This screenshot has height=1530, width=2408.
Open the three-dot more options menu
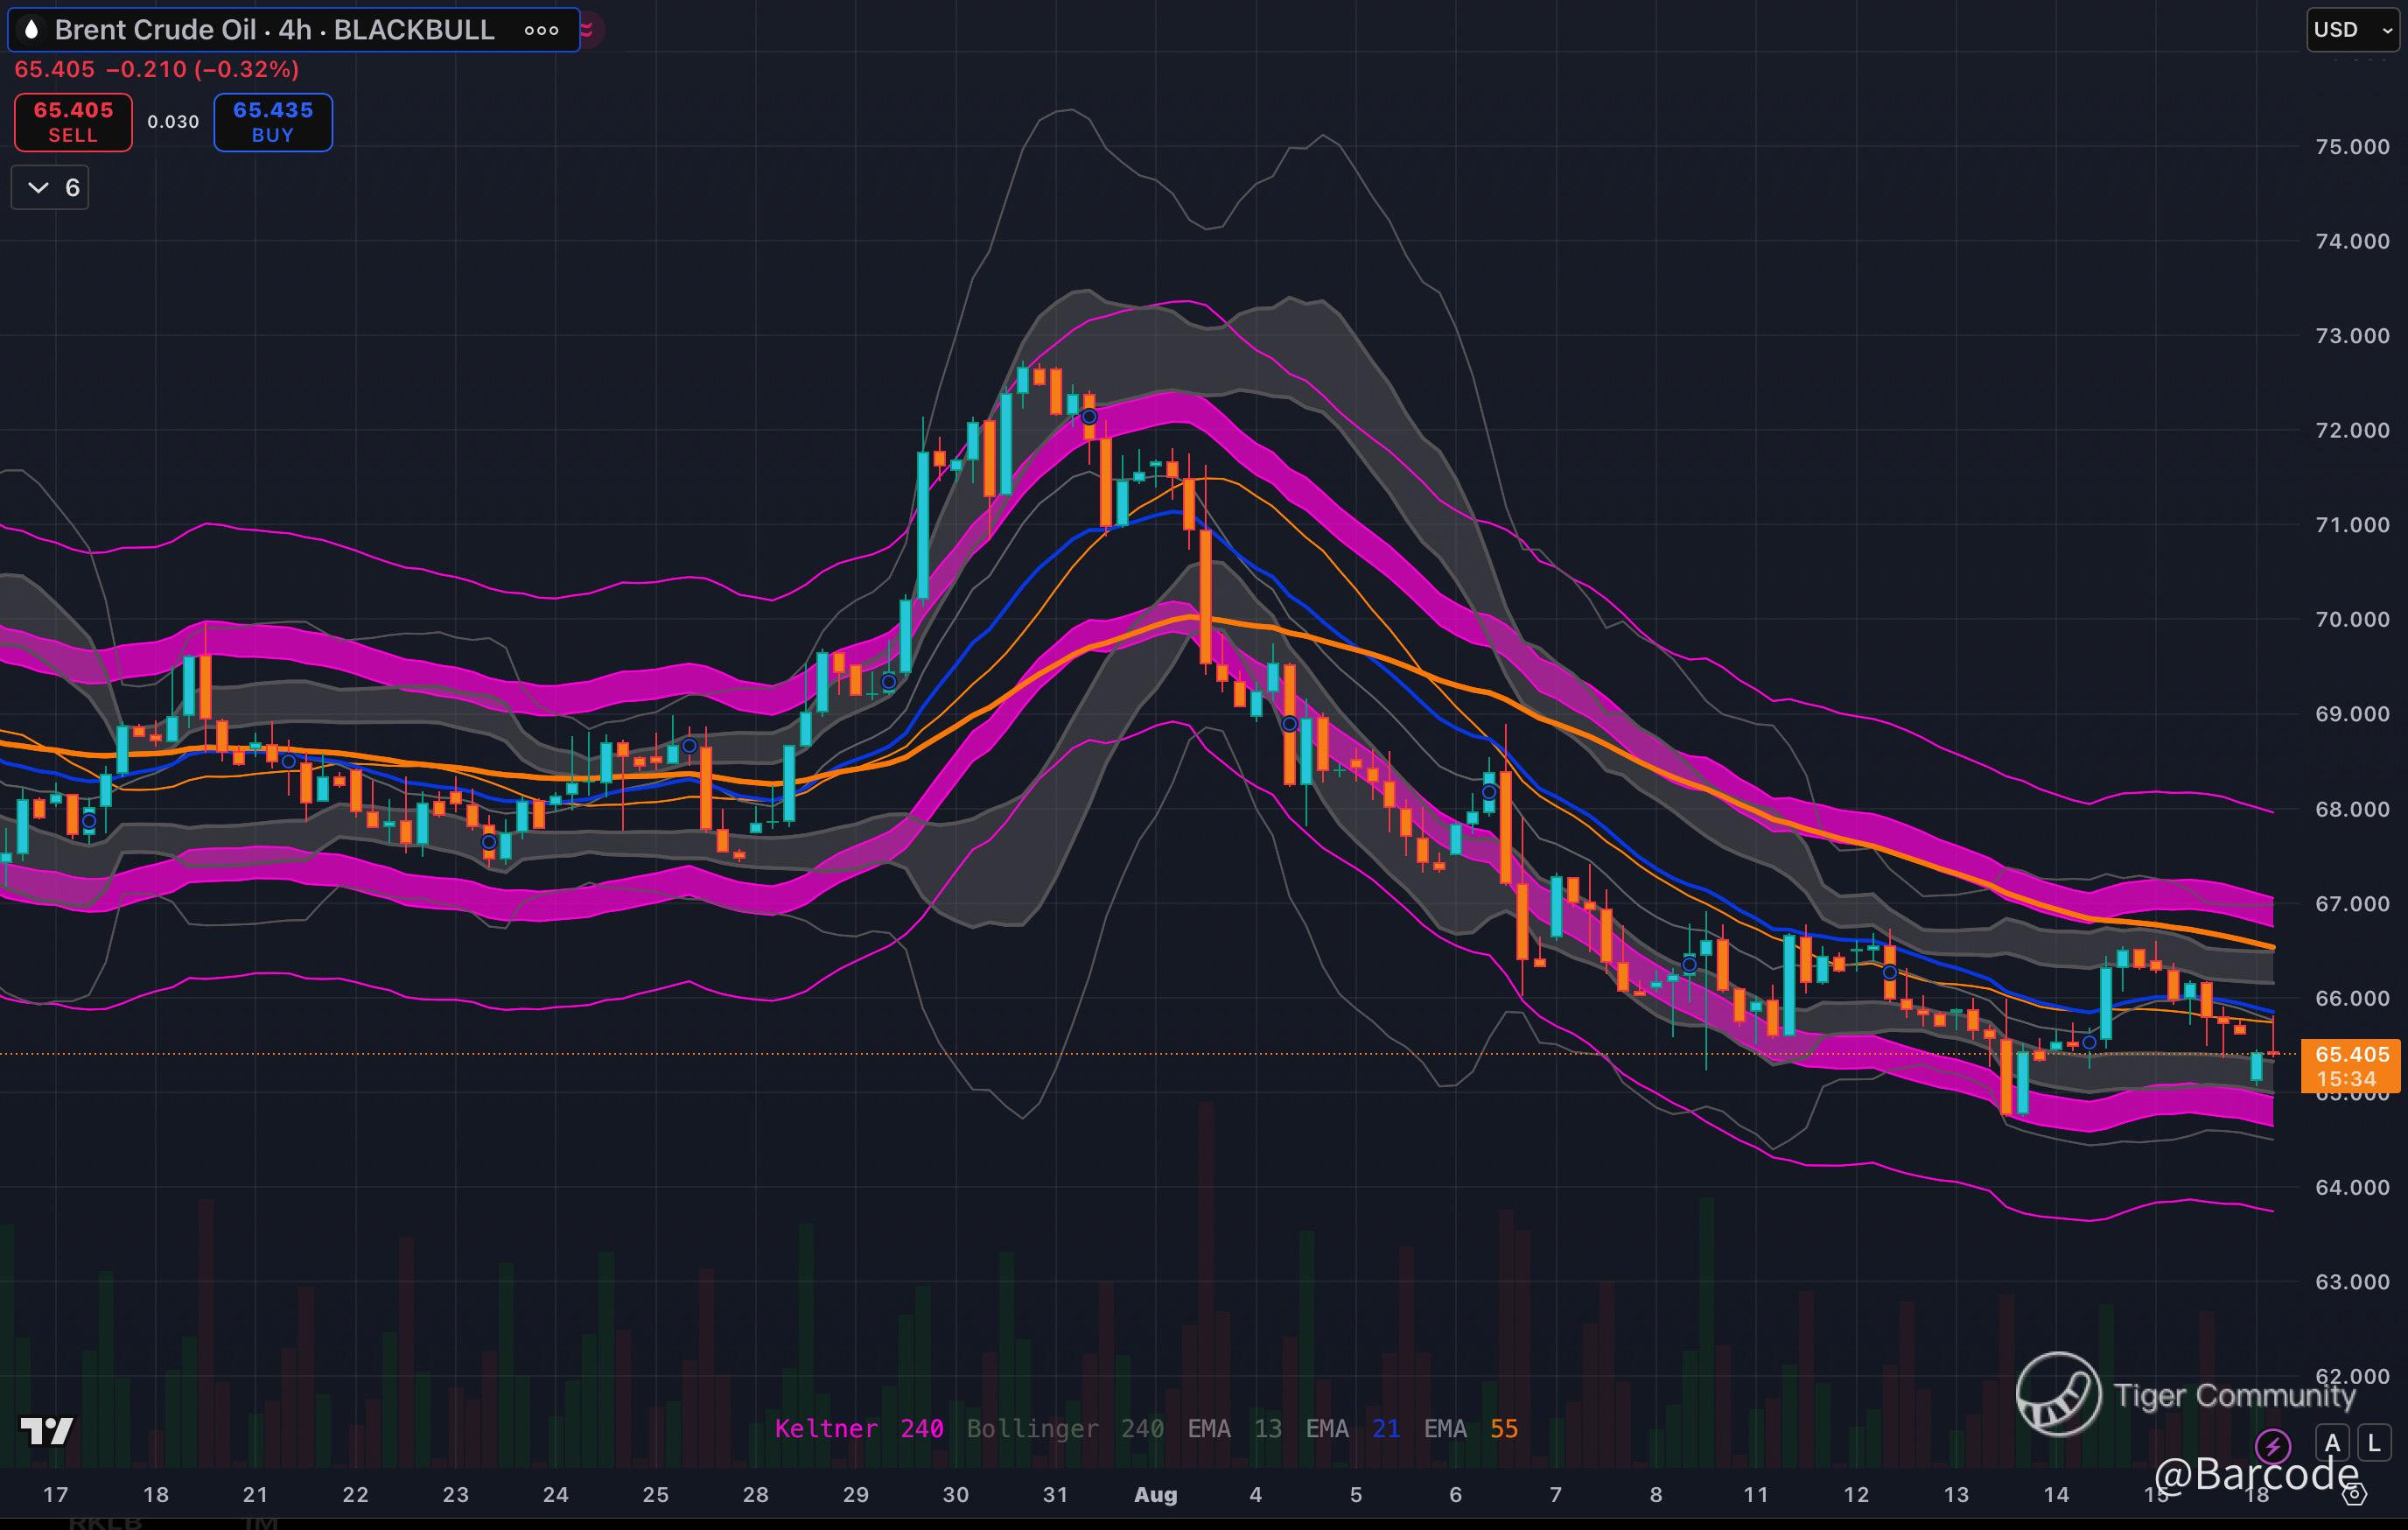click(541, 30)
